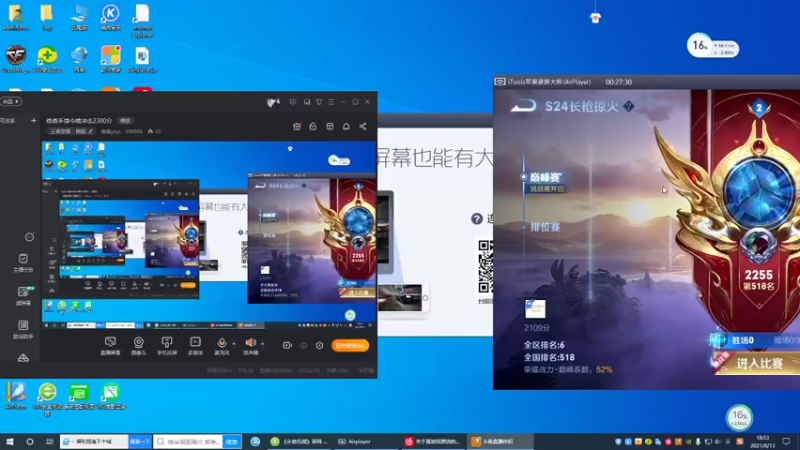
Task: Click the Cortana circle in taskbar
Action: coord(30,441)
